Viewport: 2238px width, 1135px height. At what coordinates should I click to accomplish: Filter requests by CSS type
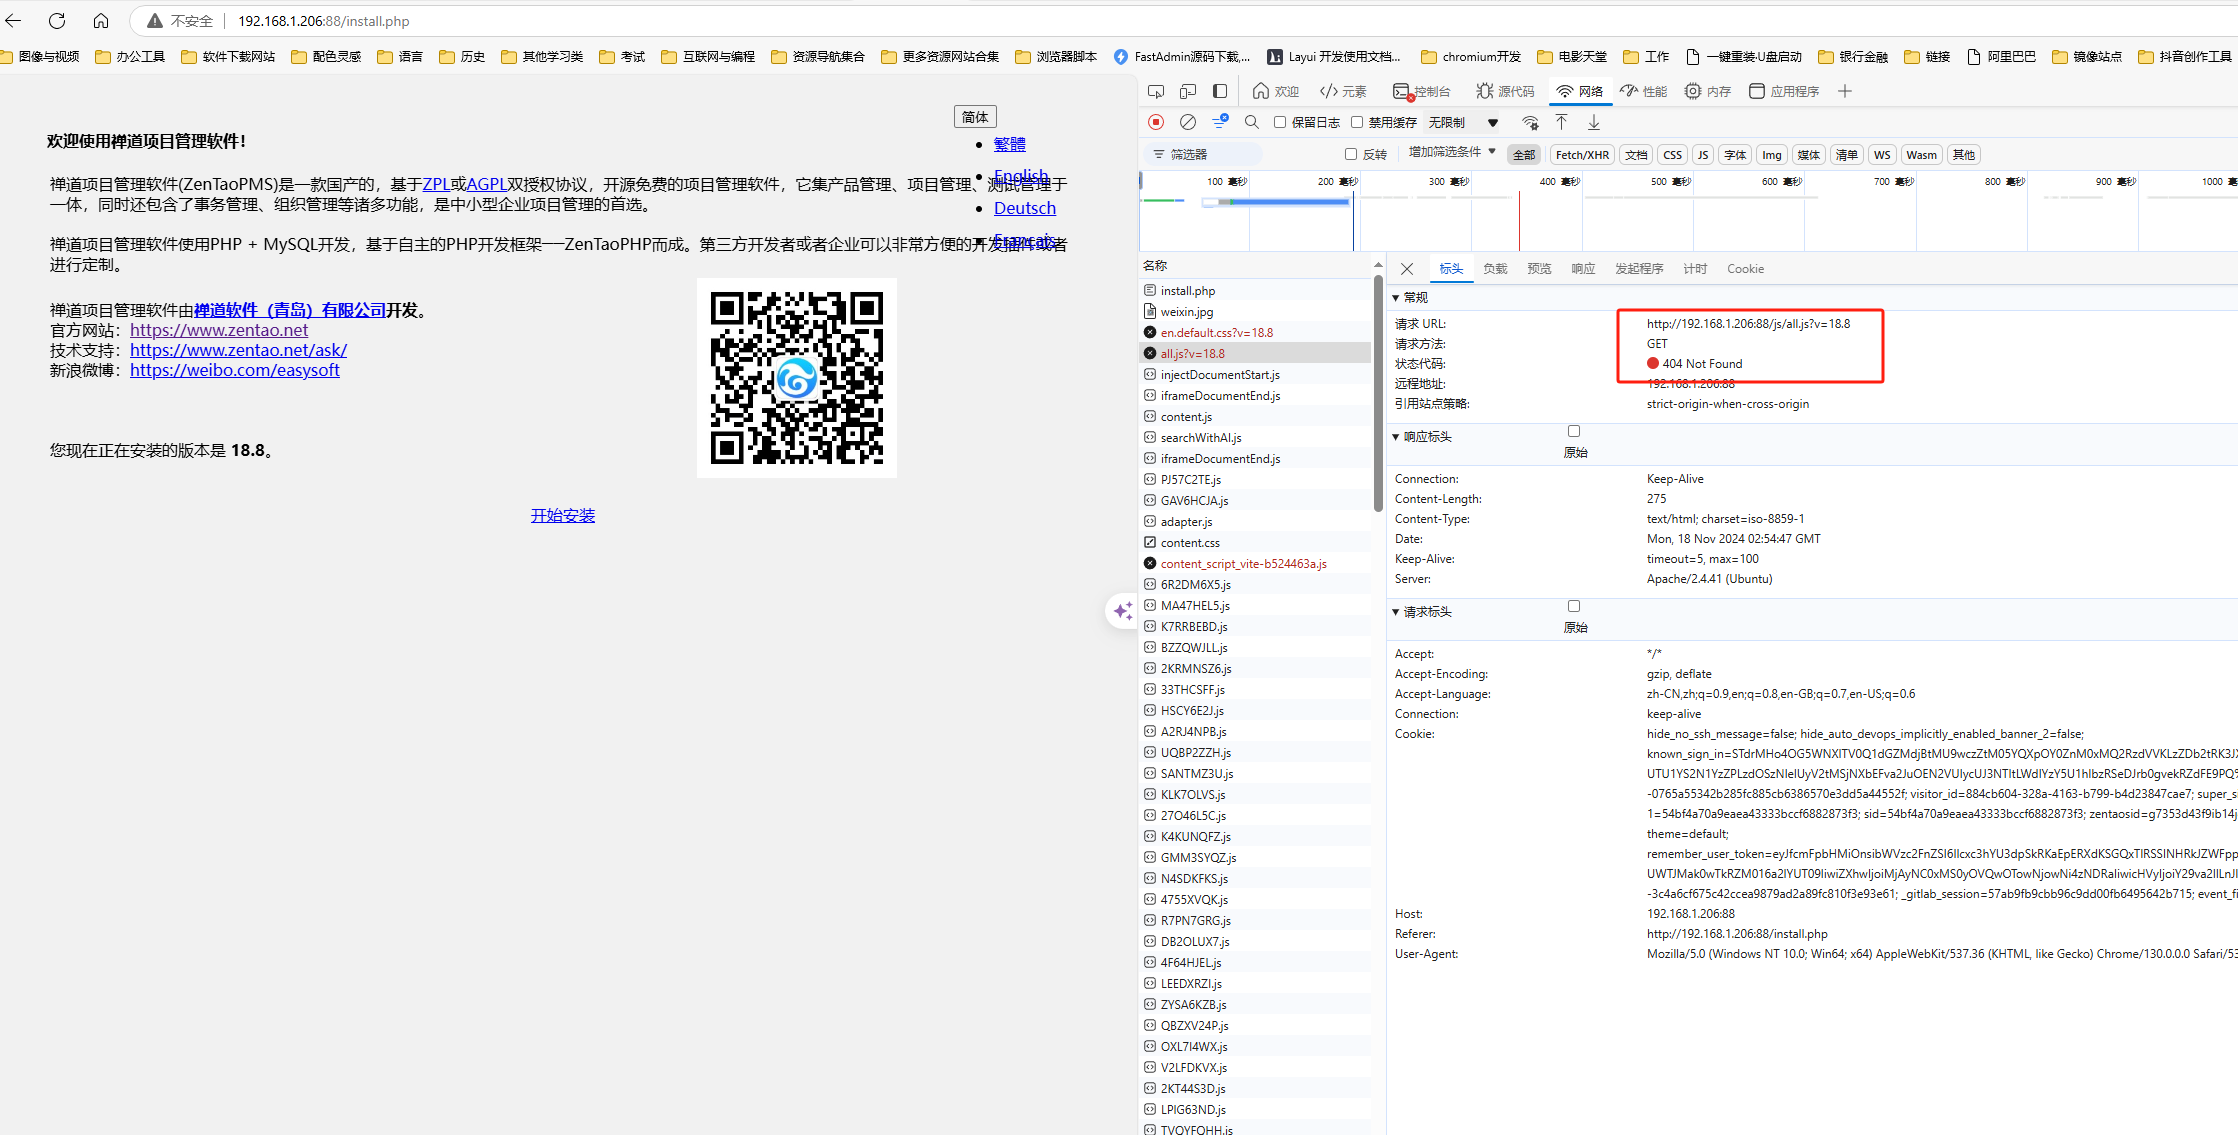click(1672, 154)
